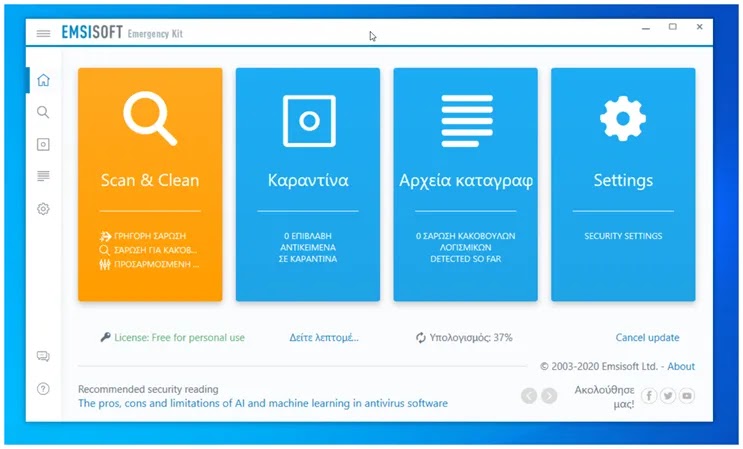Start ΠΡΟΣΑΡΜΟΣΜΕΝΗ custom scan
The image size is (743, 449).
click(x=149, y=264)
